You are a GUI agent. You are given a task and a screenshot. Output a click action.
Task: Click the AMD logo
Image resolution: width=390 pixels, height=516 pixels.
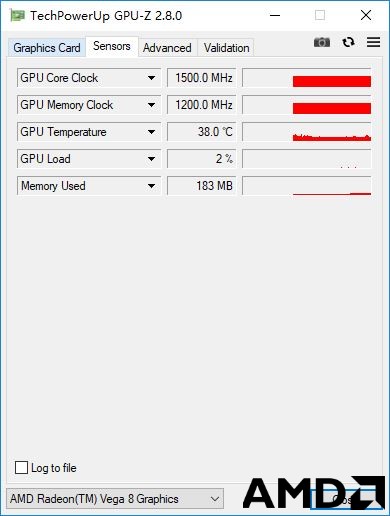313,493
